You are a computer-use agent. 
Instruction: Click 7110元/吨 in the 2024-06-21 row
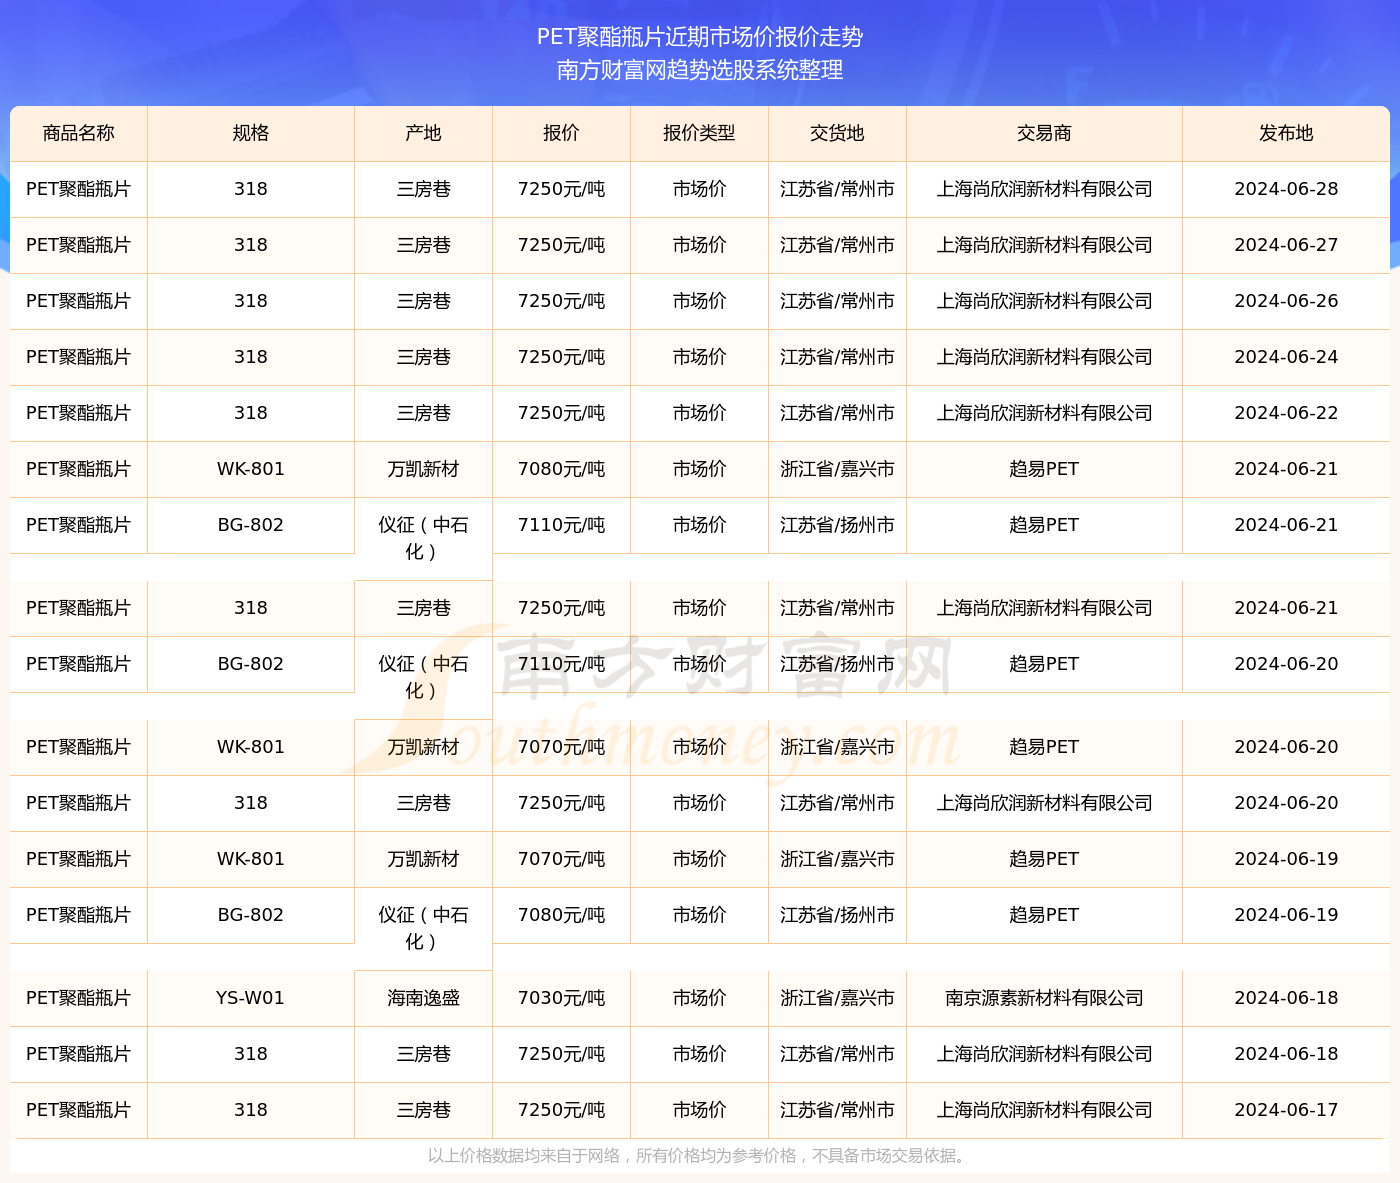coord(562,525)
